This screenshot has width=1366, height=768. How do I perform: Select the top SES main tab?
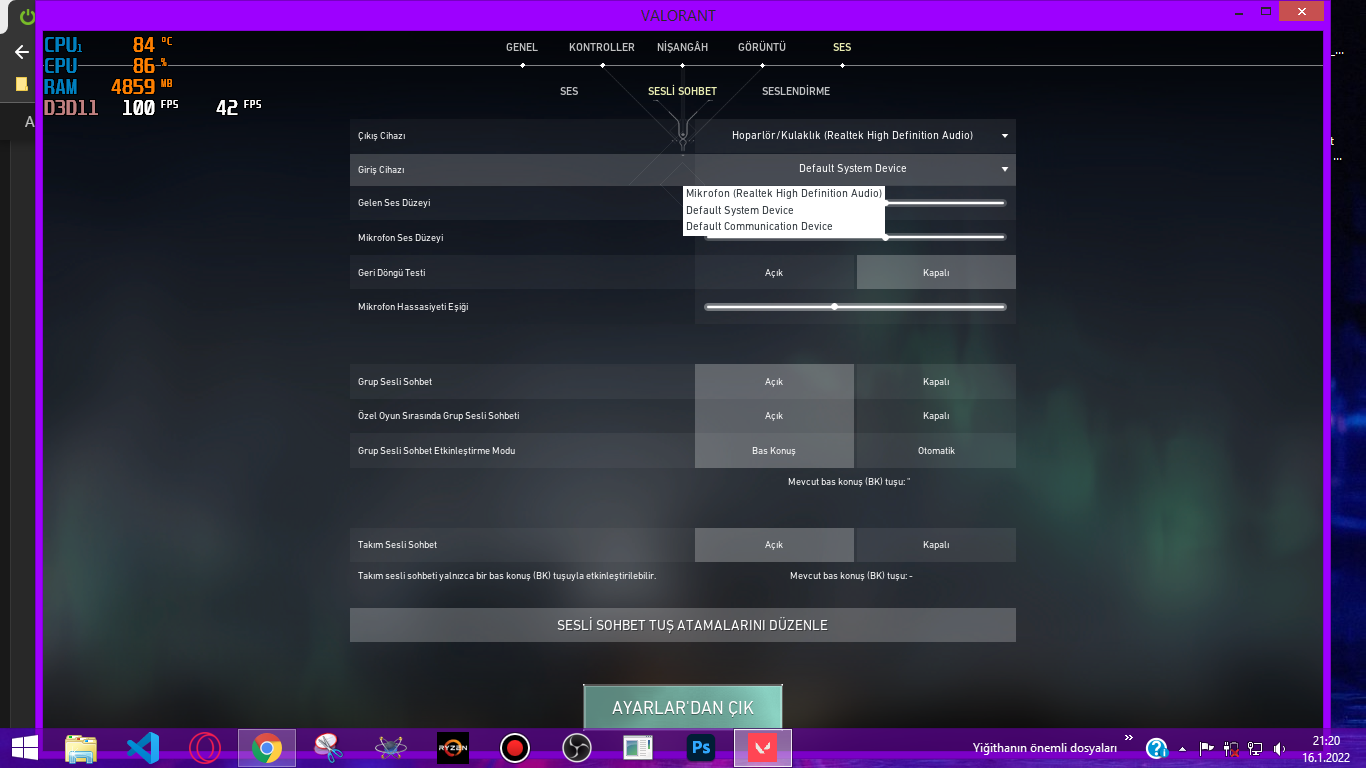(842, 47)
